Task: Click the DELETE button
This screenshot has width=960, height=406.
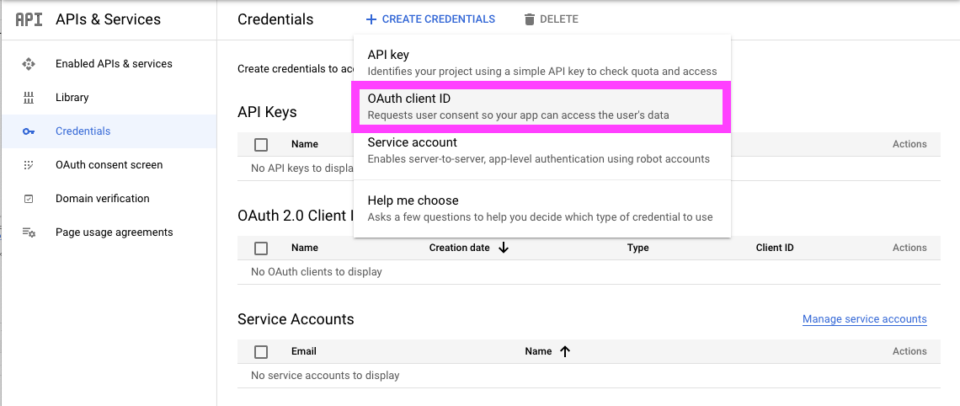Action: coord(551,20)
